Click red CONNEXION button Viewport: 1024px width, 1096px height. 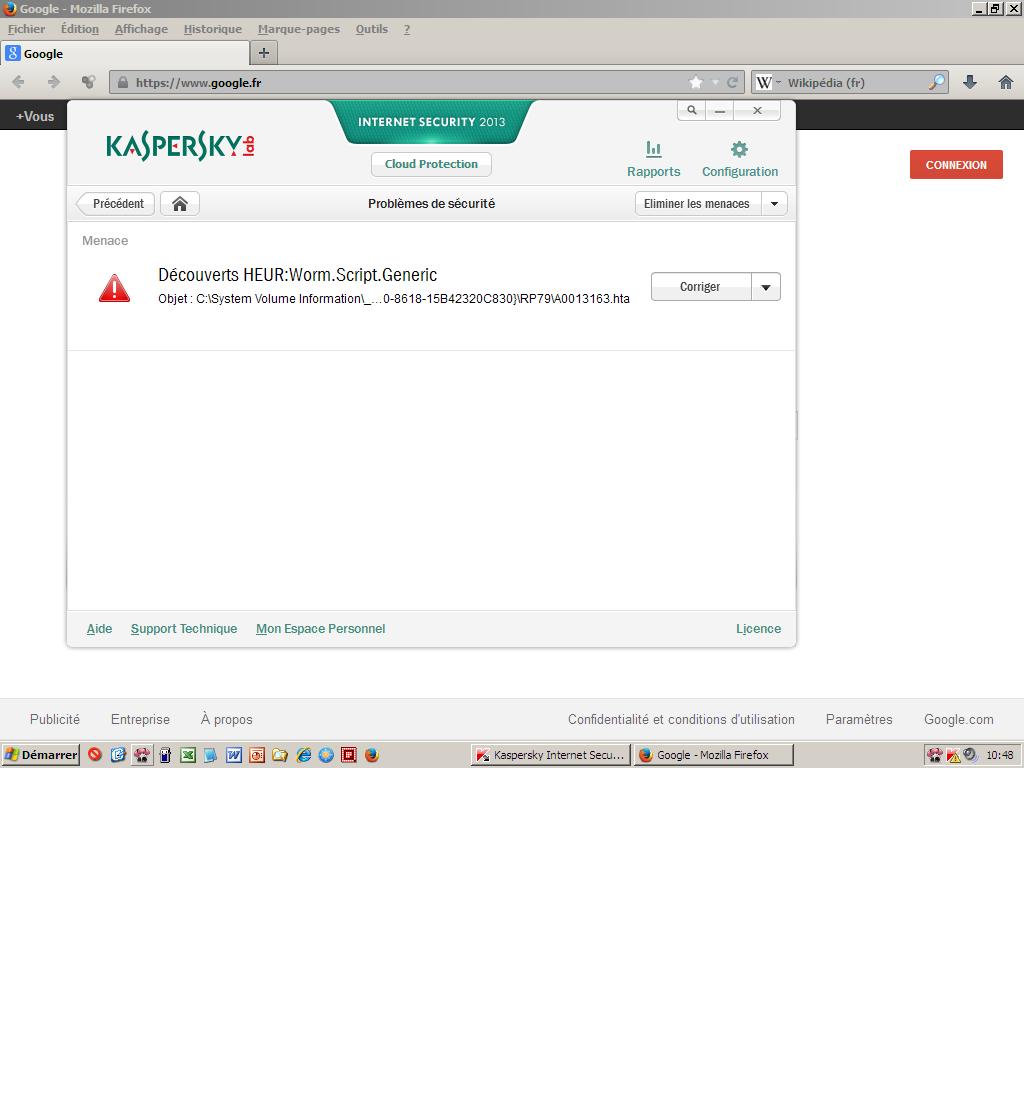[x=956, y=165]
